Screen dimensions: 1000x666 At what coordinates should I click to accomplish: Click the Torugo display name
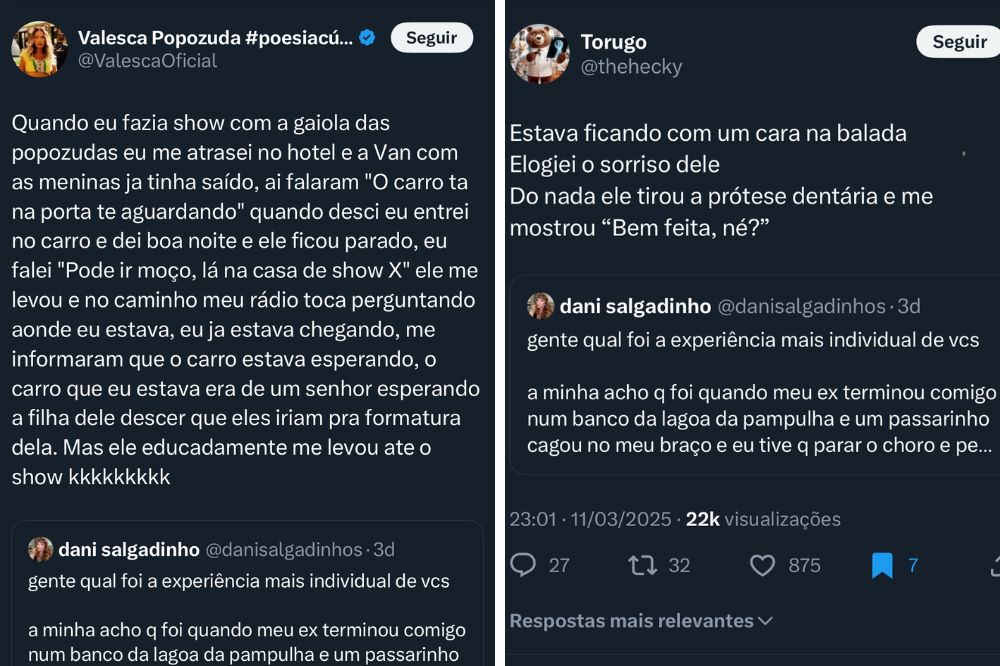[x=613, y=42]
